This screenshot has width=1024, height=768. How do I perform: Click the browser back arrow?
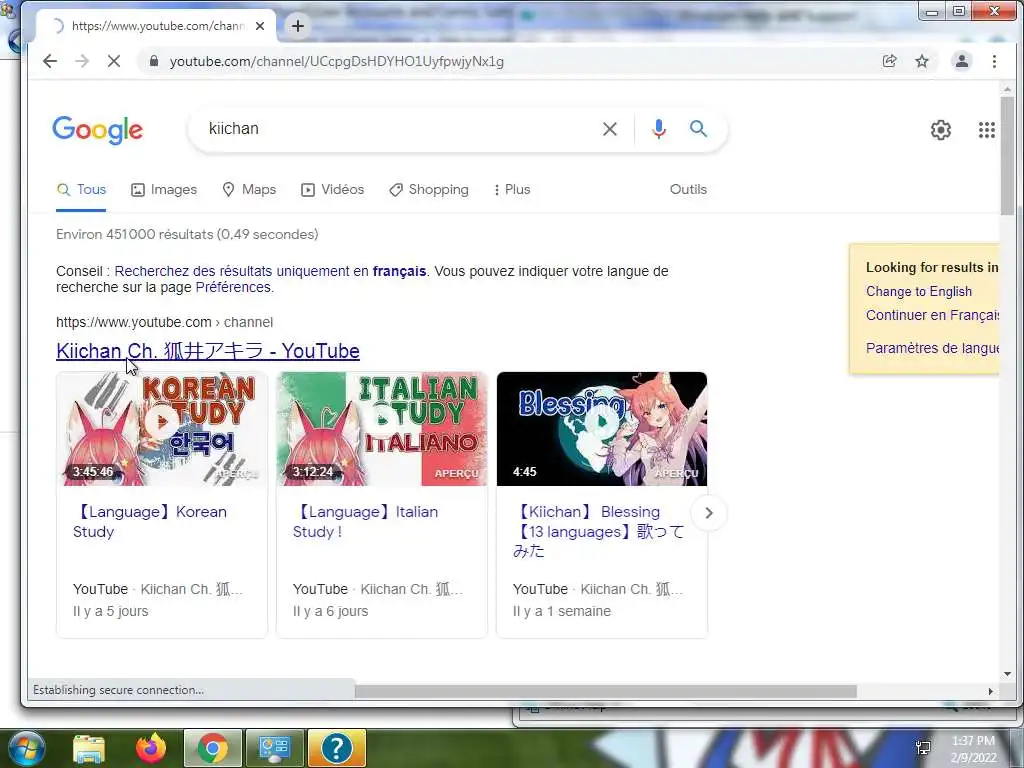(50, 61)
